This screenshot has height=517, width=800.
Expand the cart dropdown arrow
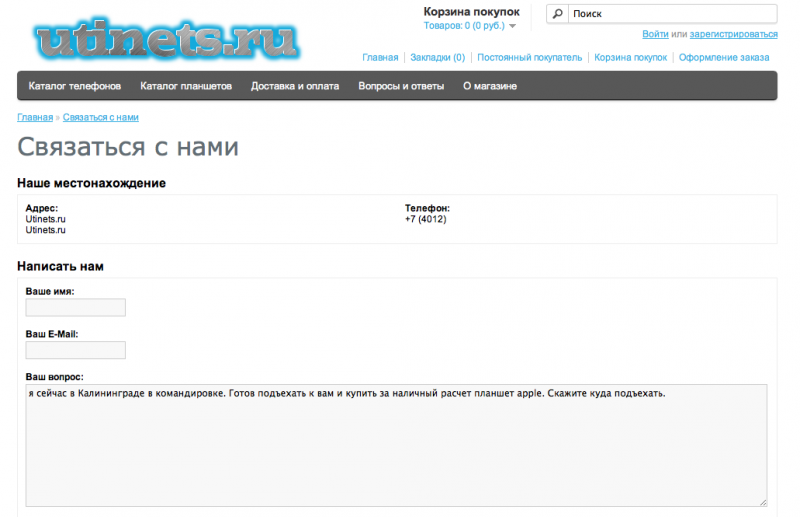[x=512, y=26]
